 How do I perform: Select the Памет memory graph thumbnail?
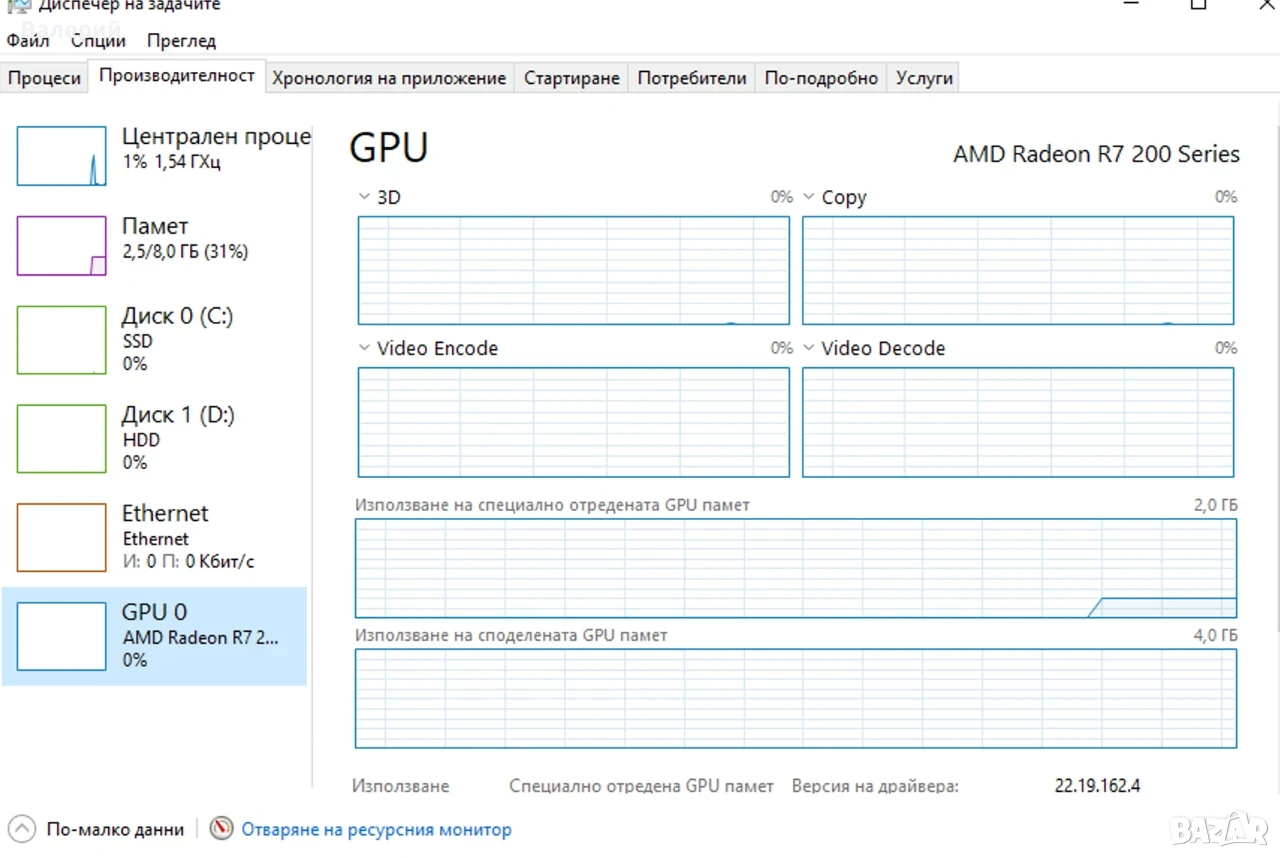(x=61, y=246)
